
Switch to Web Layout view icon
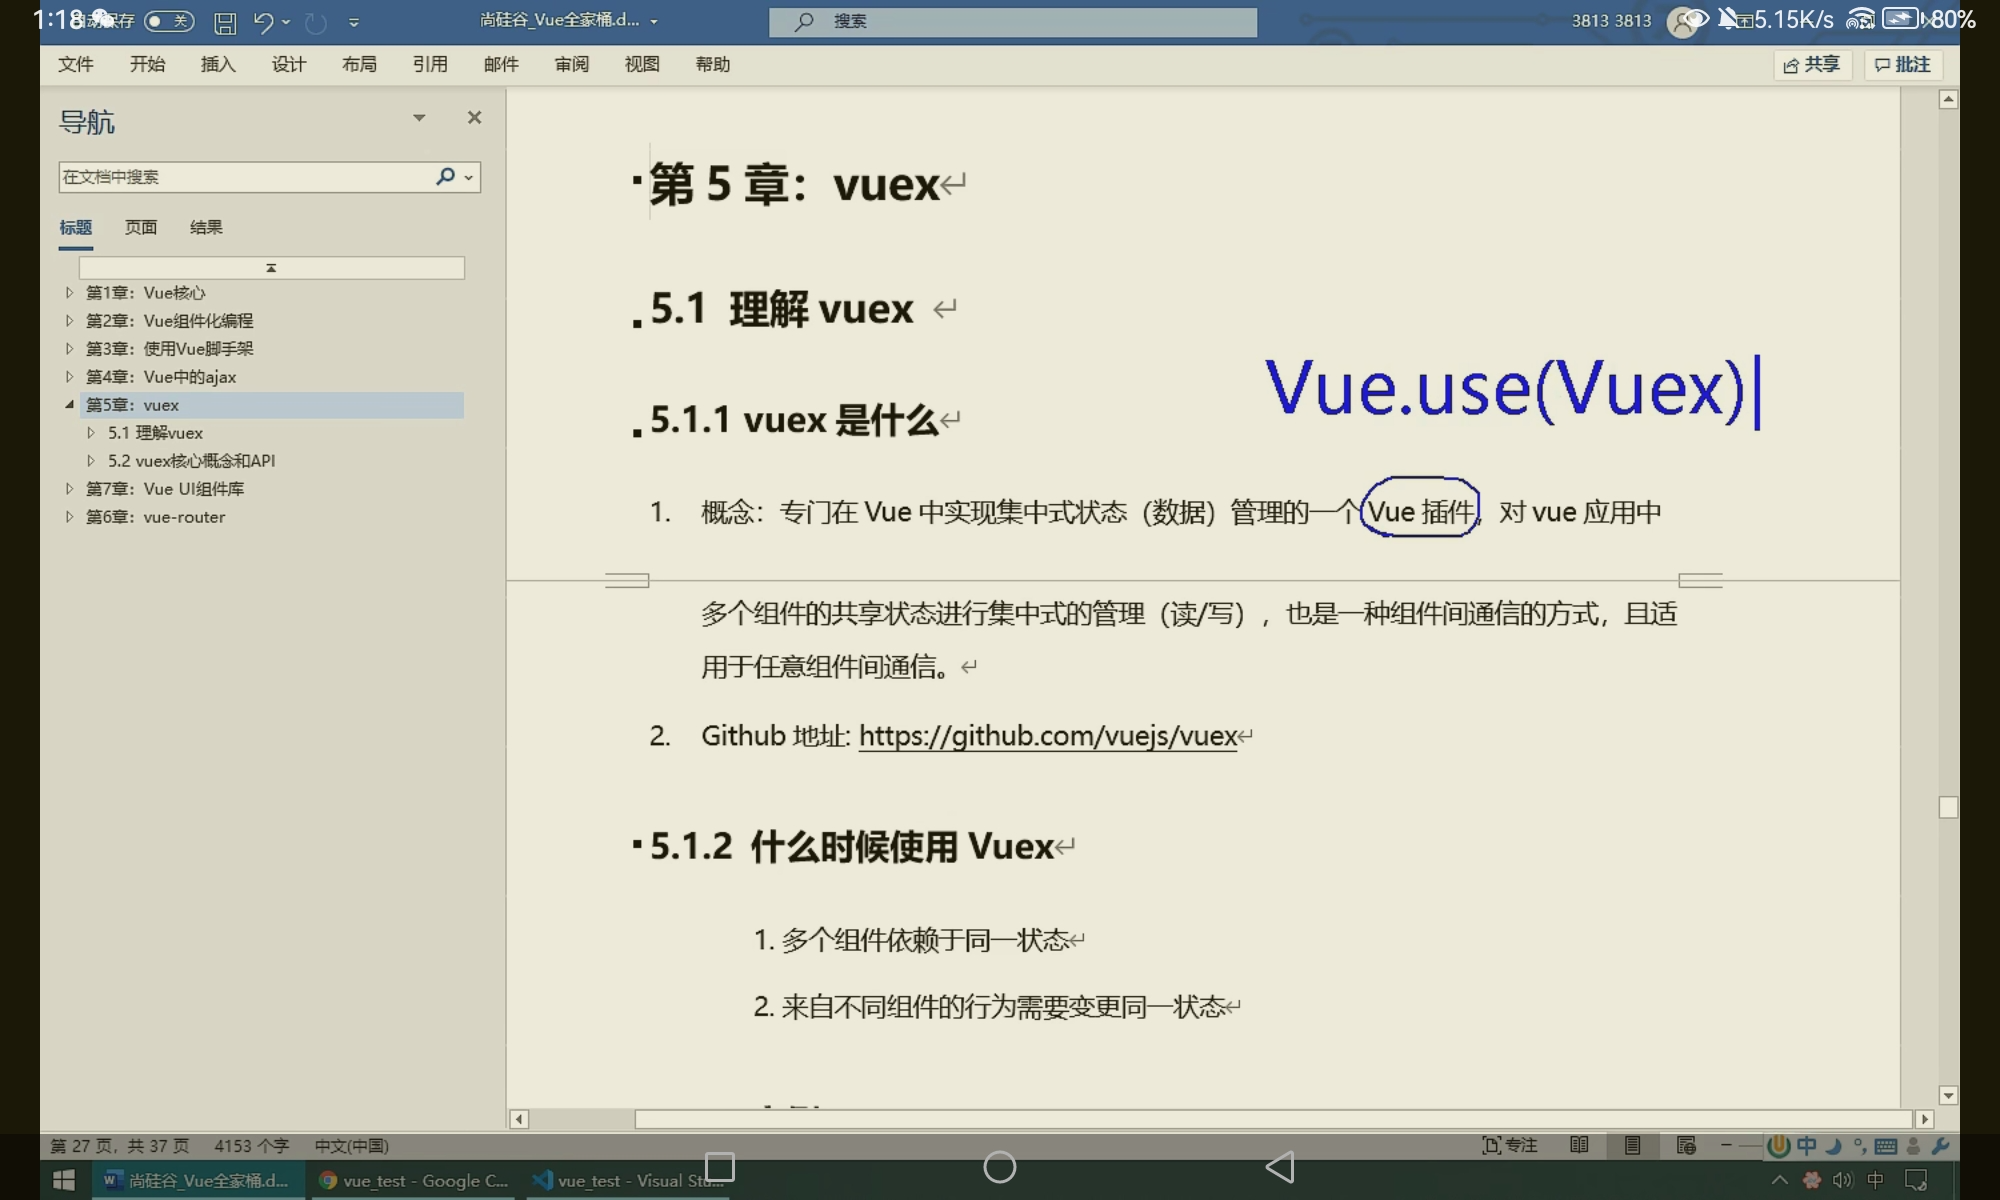click(1686, 1146)
